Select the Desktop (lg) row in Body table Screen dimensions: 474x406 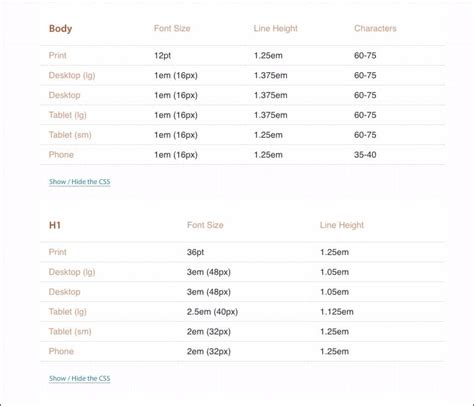pyautogui.click(x=242, y=75)
